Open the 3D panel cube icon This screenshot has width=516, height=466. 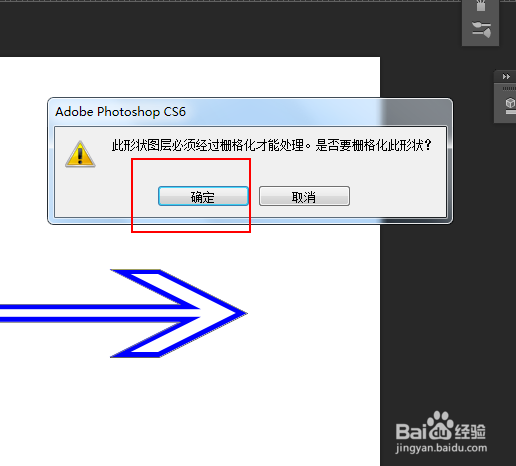tap(510, 103)
